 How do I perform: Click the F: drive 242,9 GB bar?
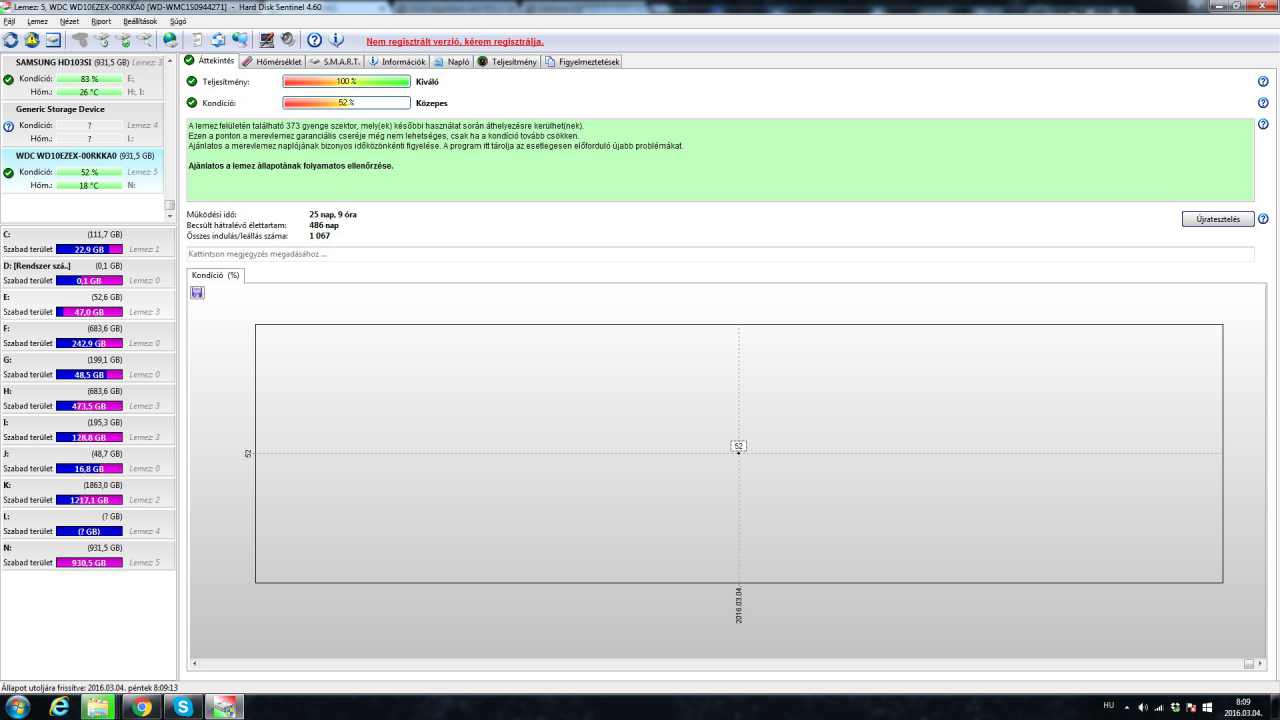click(89, 343)
